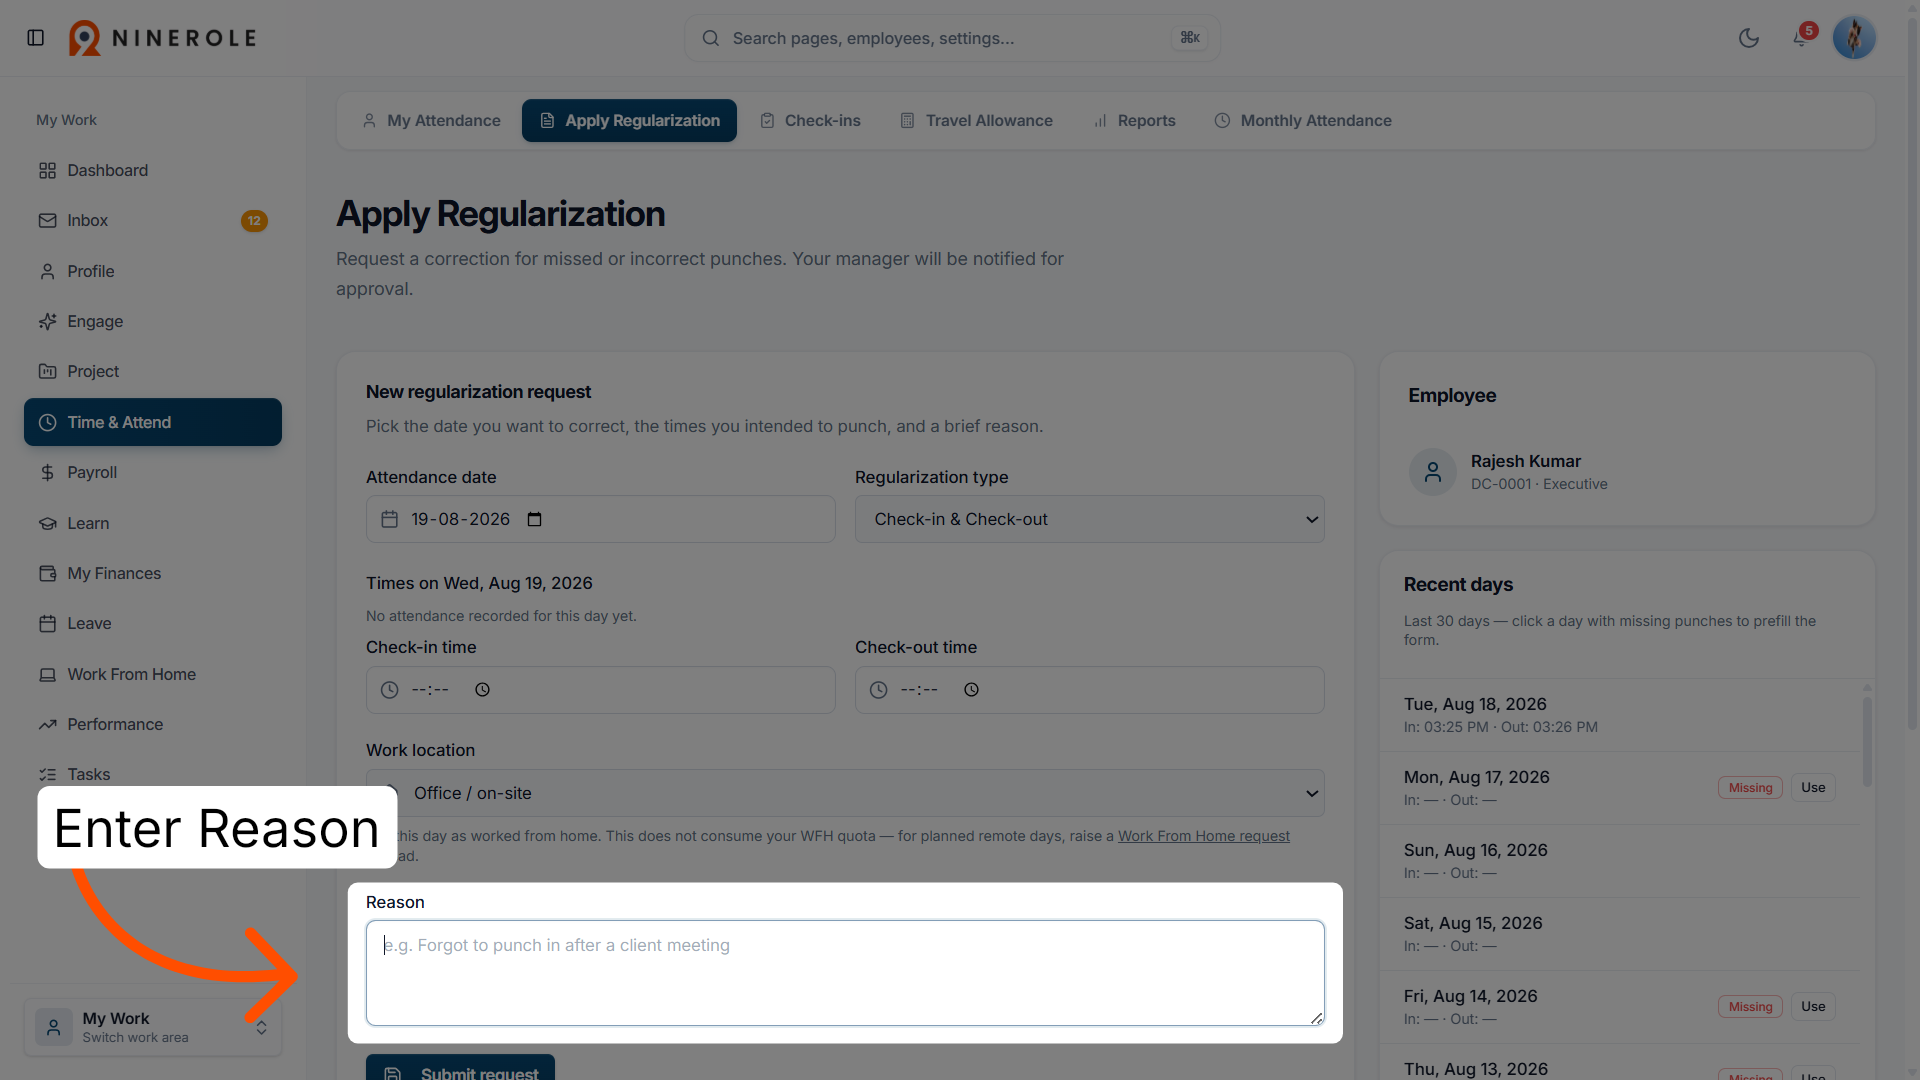Click into the Reason text area
The height and width of the screenshot is (1080, 1920).
pyautogui.click(x=845, y=973)
